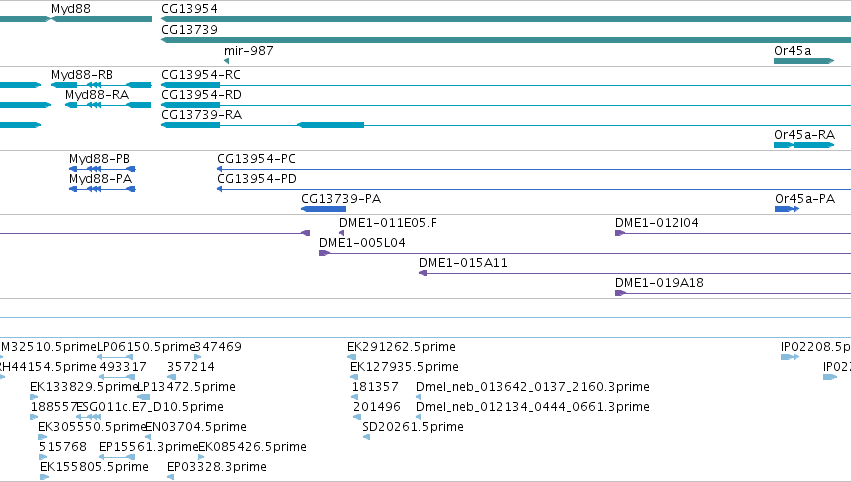Select the DME1-011E05.F marker arrow
The height and width of the screenshot is (482, 851).
tap(341, 233)
